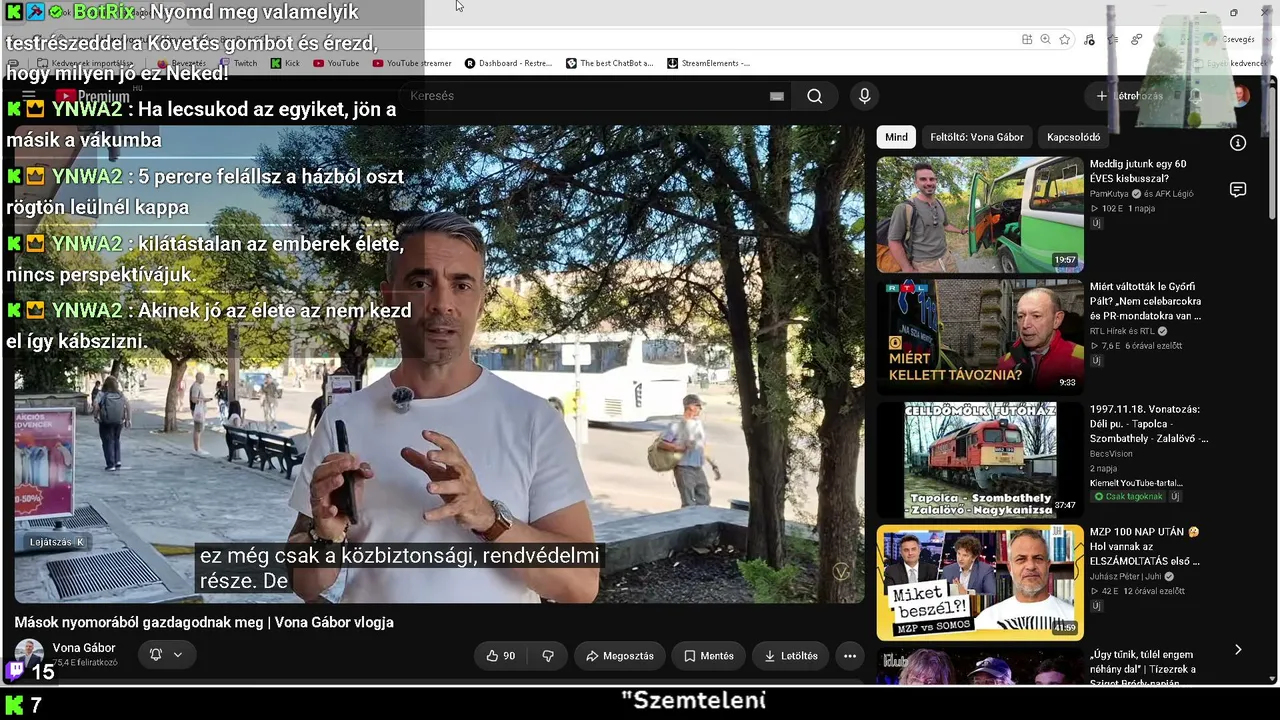This screenshot has width=1280, height=720.
Task: Click the main video player area
Action: 439,364
